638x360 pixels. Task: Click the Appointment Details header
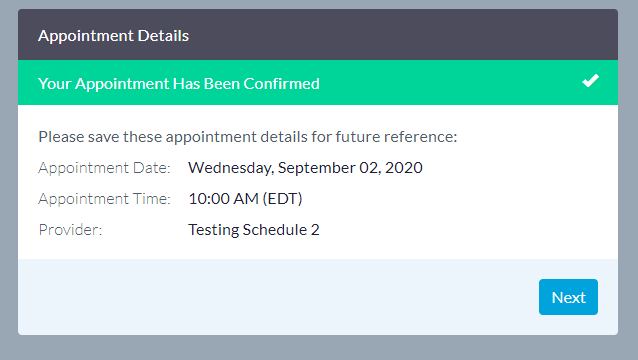click(114, 36)
